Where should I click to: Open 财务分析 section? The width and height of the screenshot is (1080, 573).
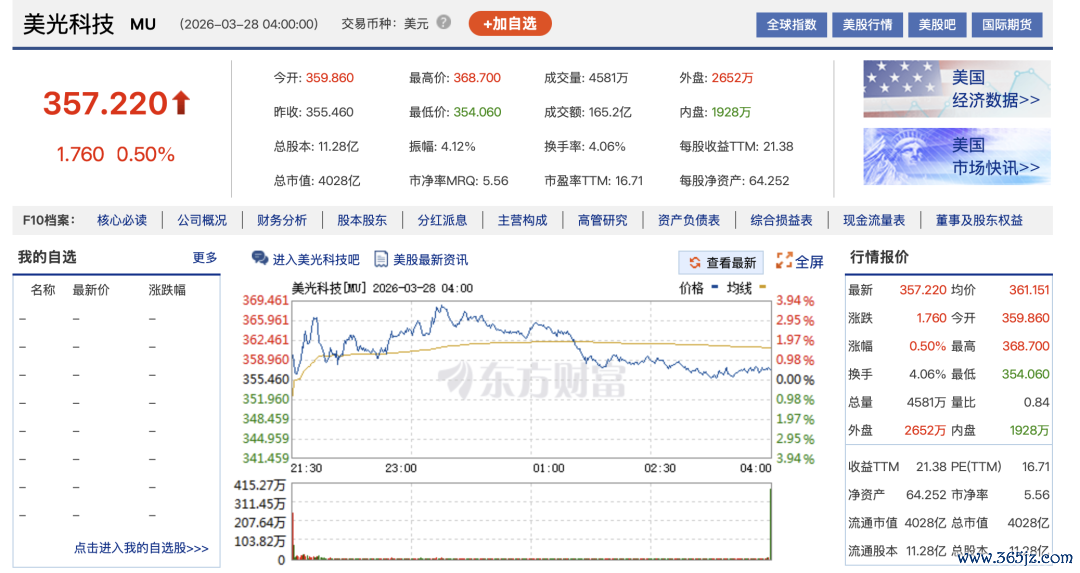[x=282, y=220]
